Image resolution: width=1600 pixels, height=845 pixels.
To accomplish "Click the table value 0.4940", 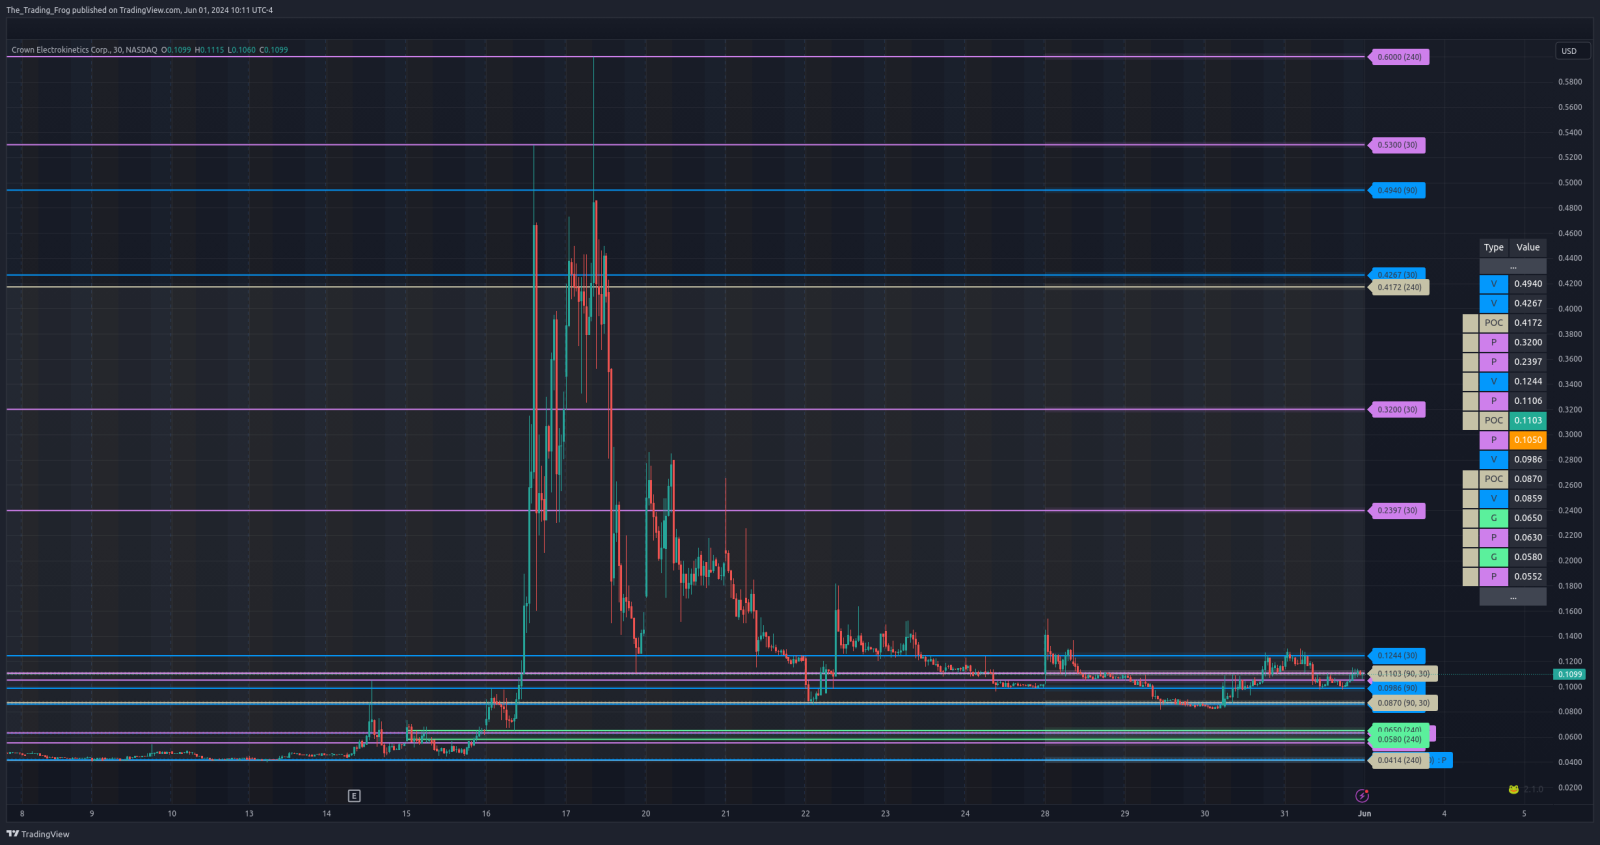I will click(1528, 284).
